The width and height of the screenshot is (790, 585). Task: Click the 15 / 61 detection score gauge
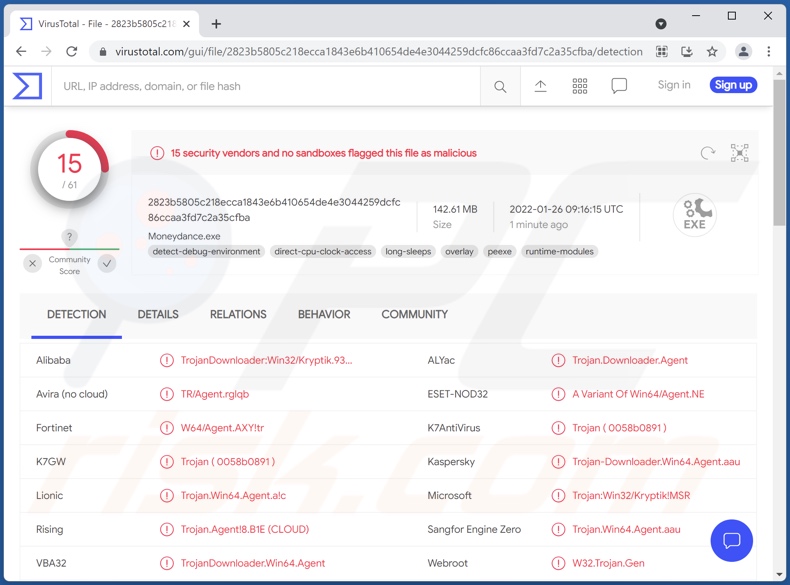click(x=69, y=170)
